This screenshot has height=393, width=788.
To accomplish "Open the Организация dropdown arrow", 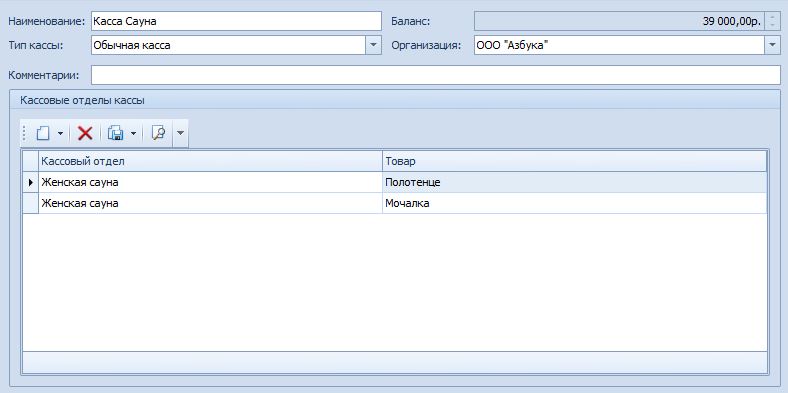I will coord(772,45).
